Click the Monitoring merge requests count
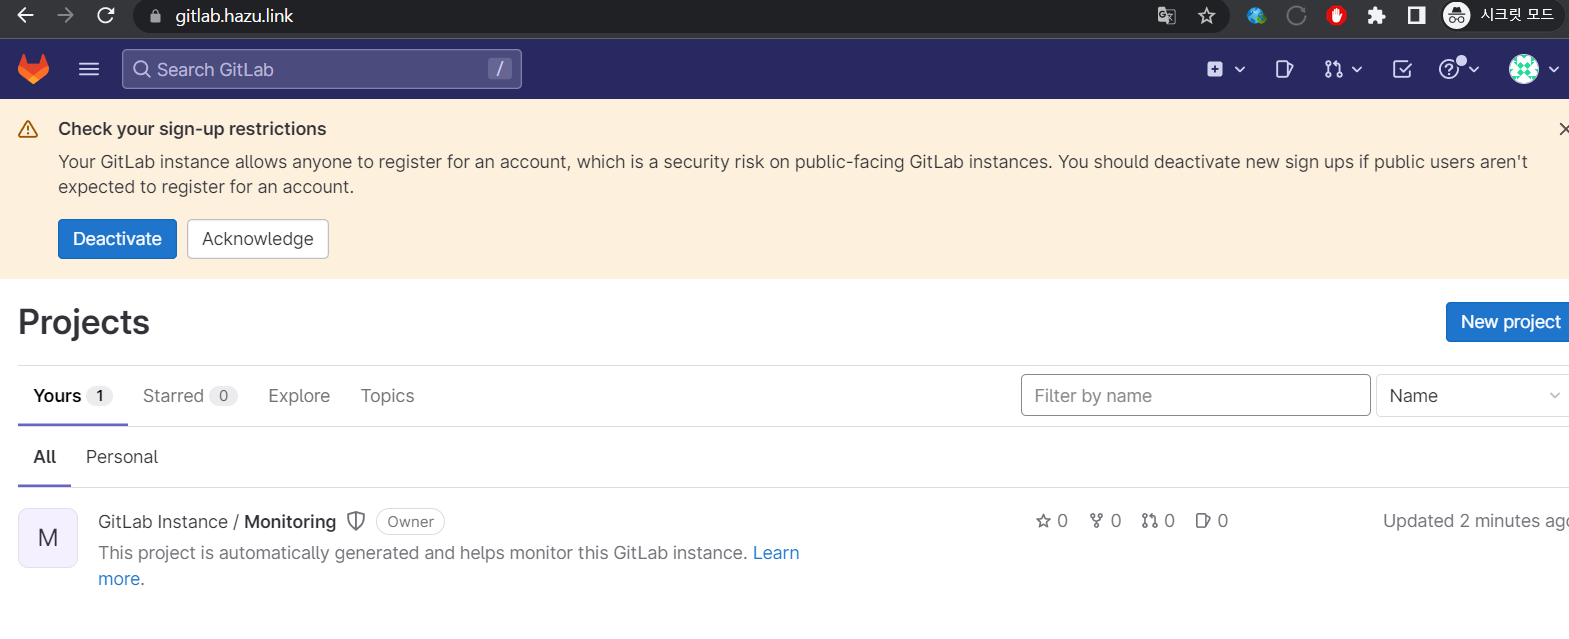The width and height of the screenshot is (1569, 639). pyautogui.click(x=1158, y=521)
